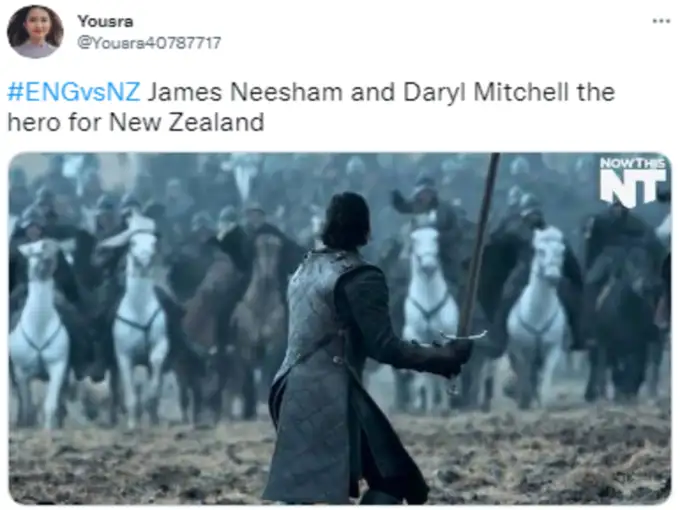Click the NowThis NT logo watermark

[x=632, y=181]
